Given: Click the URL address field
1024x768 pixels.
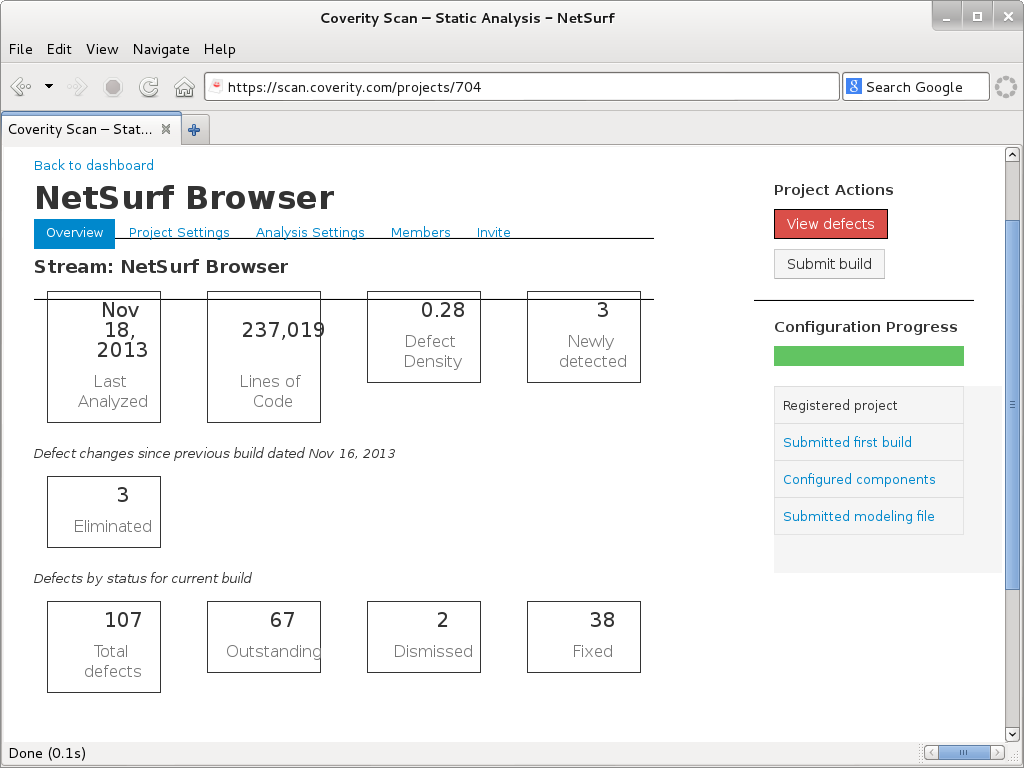Looking at the screenshot, I should 521,87.
